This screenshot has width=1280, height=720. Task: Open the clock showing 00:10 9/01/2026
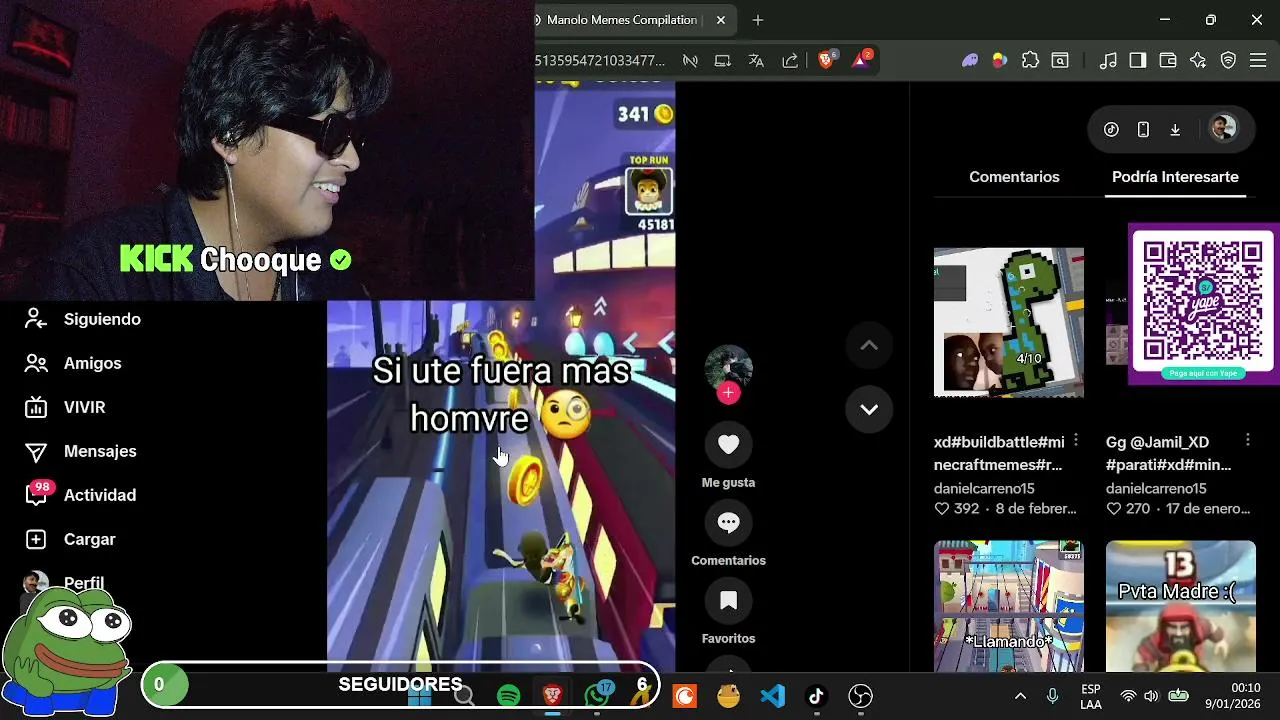[x=1232, y=696]
